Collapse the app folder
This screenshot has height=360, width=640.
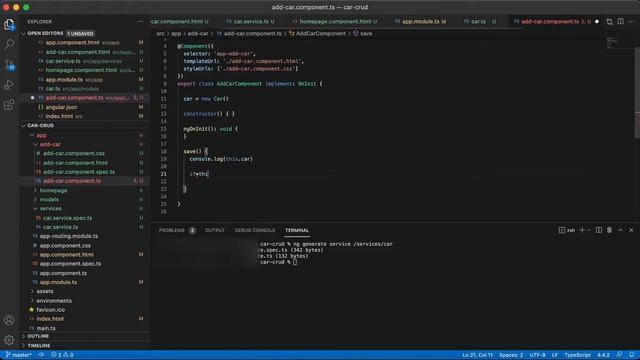click(41, 135)
